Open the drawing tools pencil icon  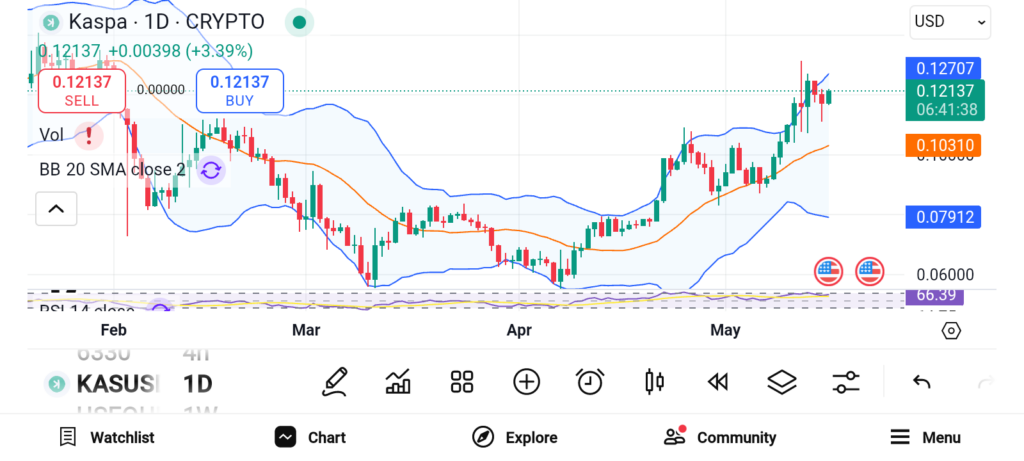tap(335, 381)
